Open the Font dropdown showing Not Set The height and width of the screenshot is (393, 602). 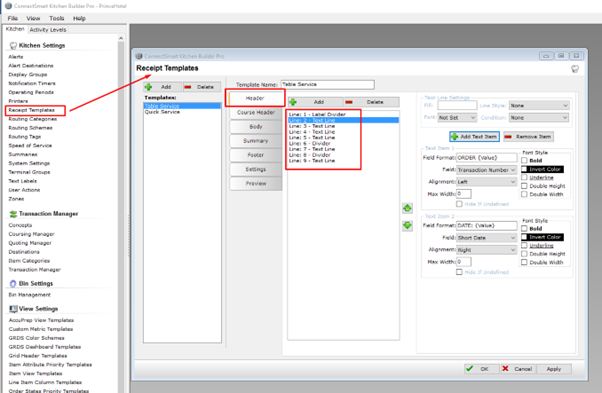click(457, 118)
